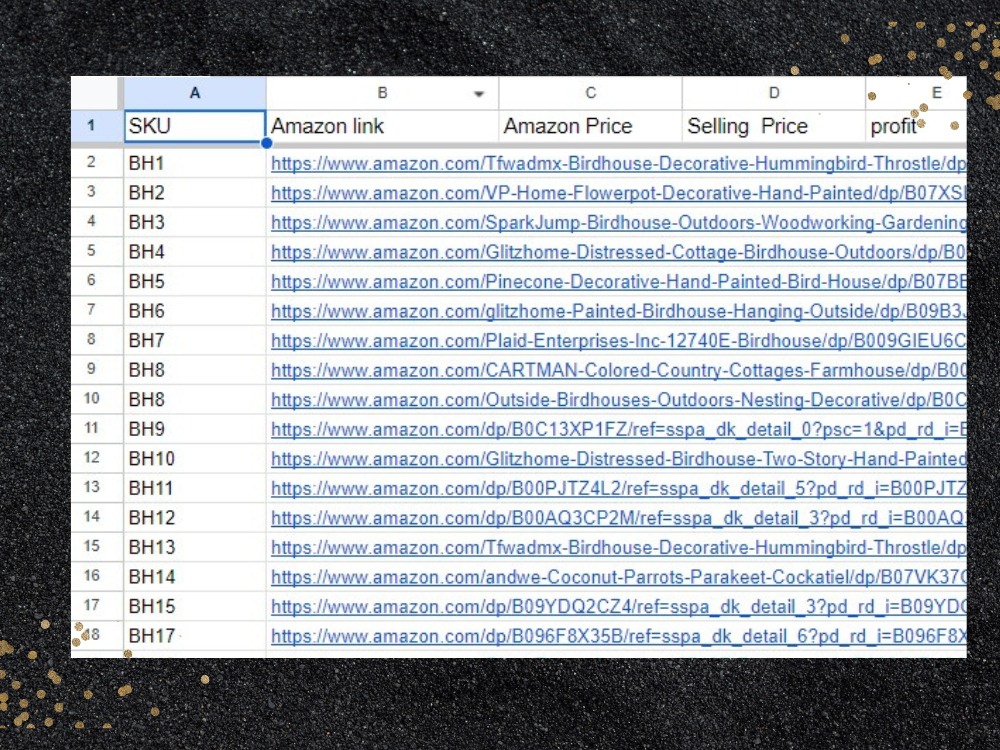Select cell BH15

(195, 607)
